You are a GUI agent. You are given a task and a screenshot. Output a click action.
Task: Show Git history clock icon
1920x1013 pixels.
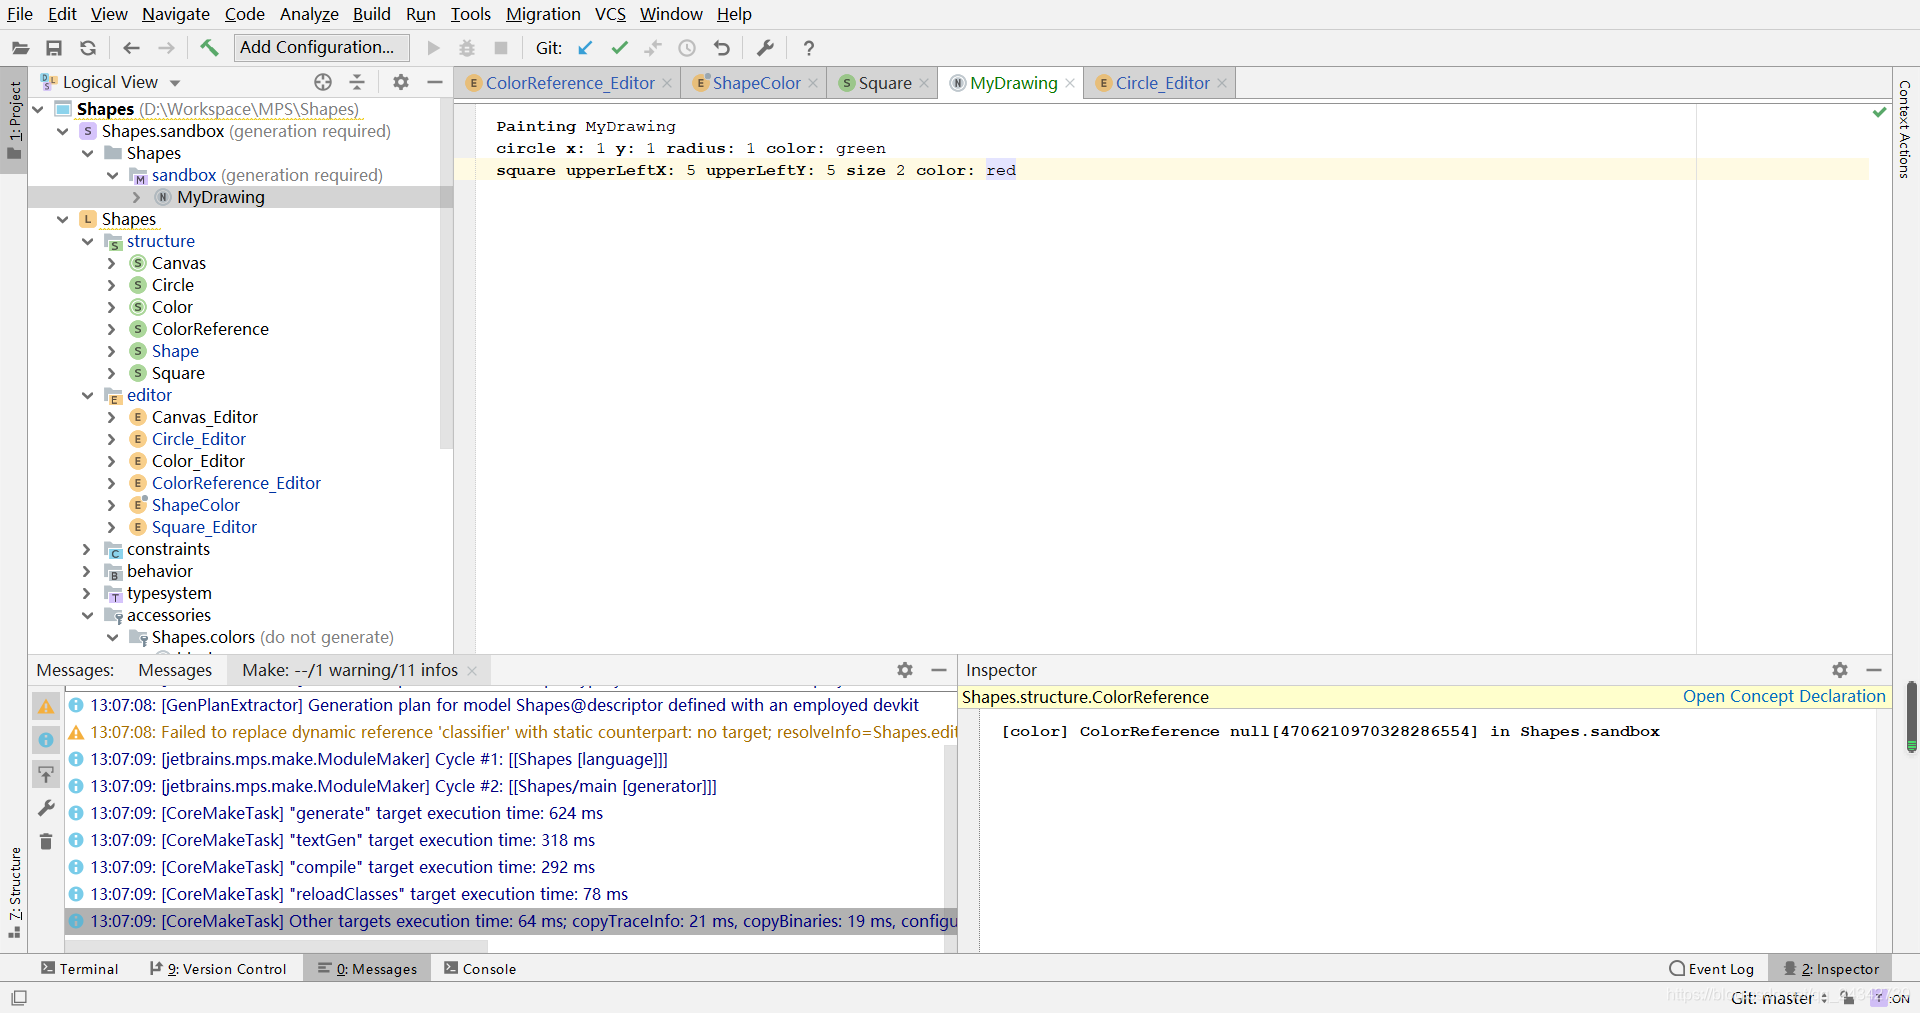[x=687, y=48]
